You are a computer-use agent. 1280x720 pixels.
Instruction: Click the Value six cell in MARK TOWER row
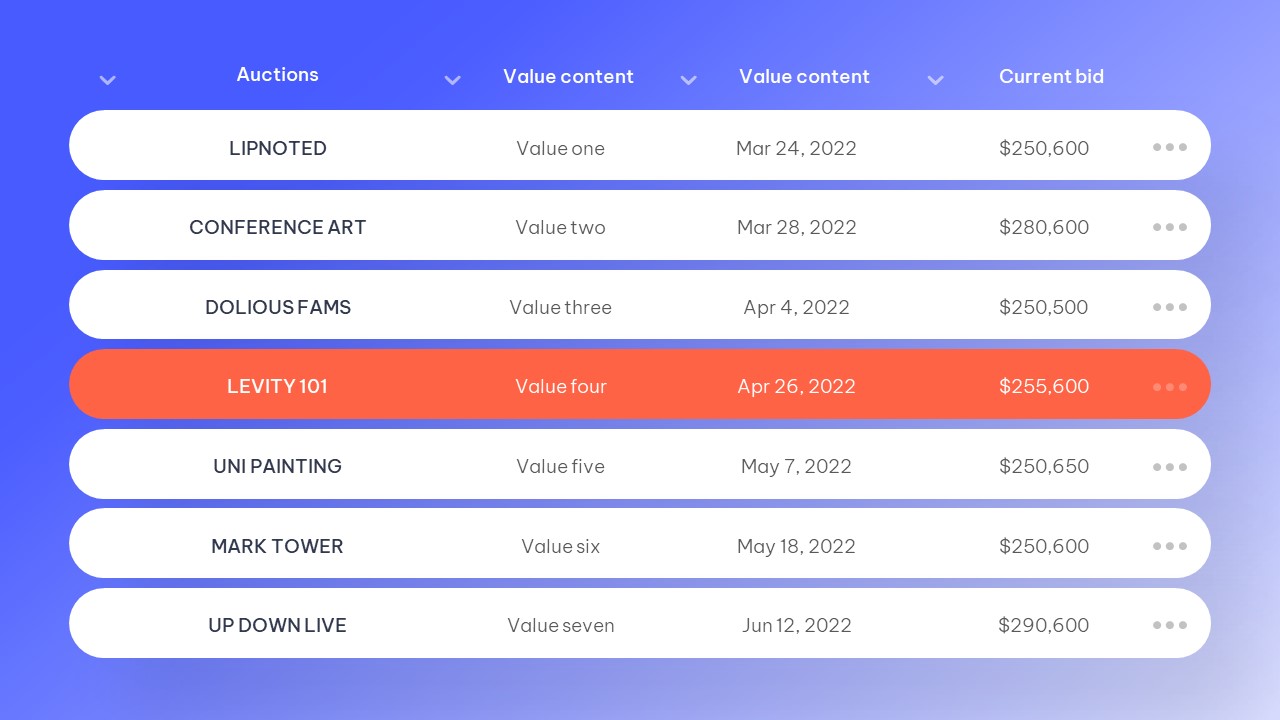point(560,546)
